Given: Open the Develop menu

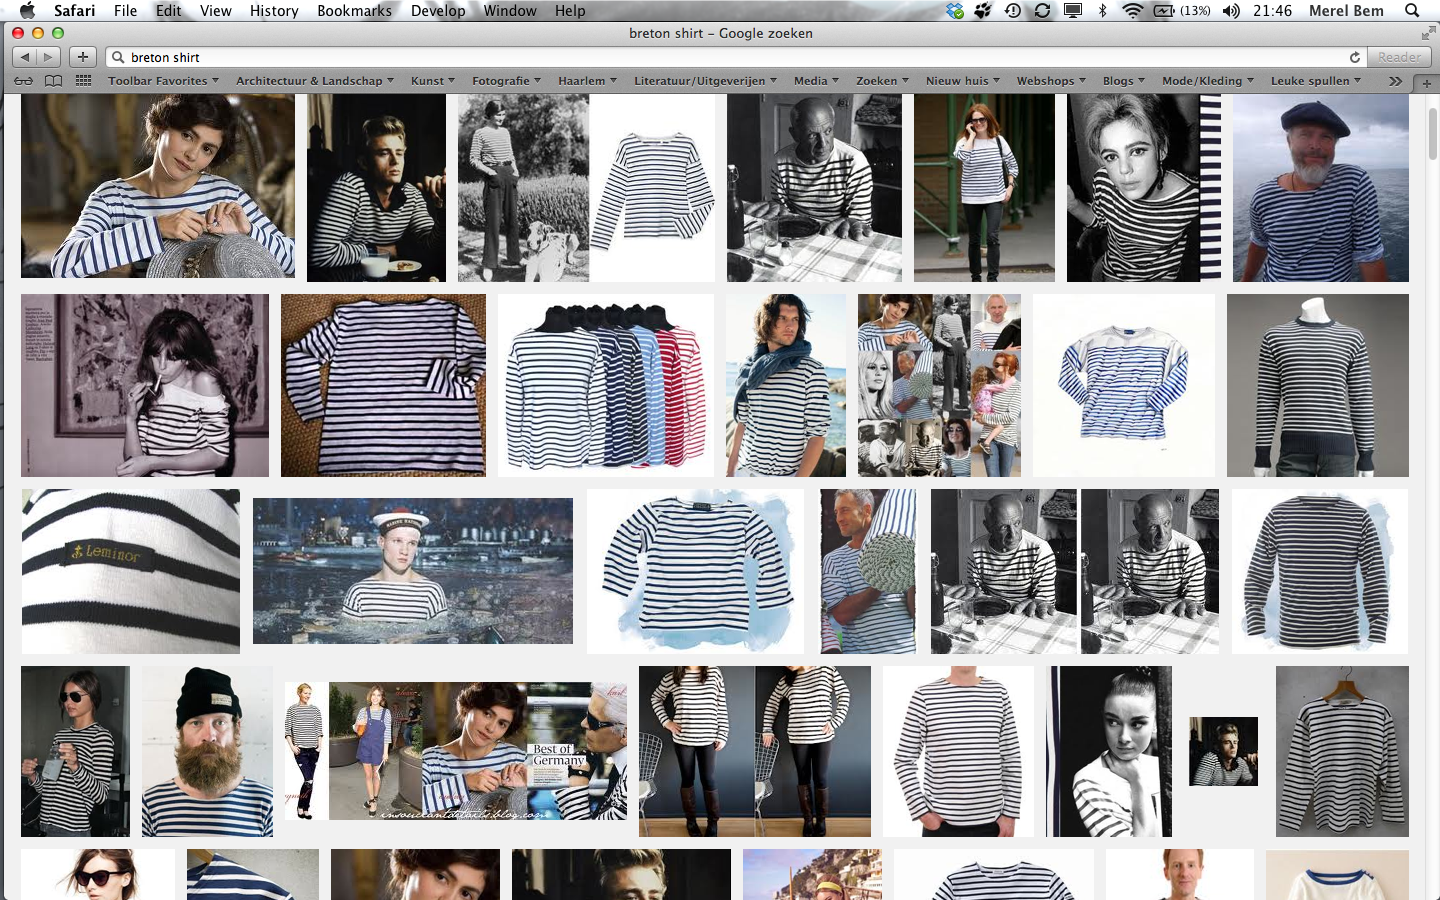Looking at the screenshot, I should coord(438,11).
